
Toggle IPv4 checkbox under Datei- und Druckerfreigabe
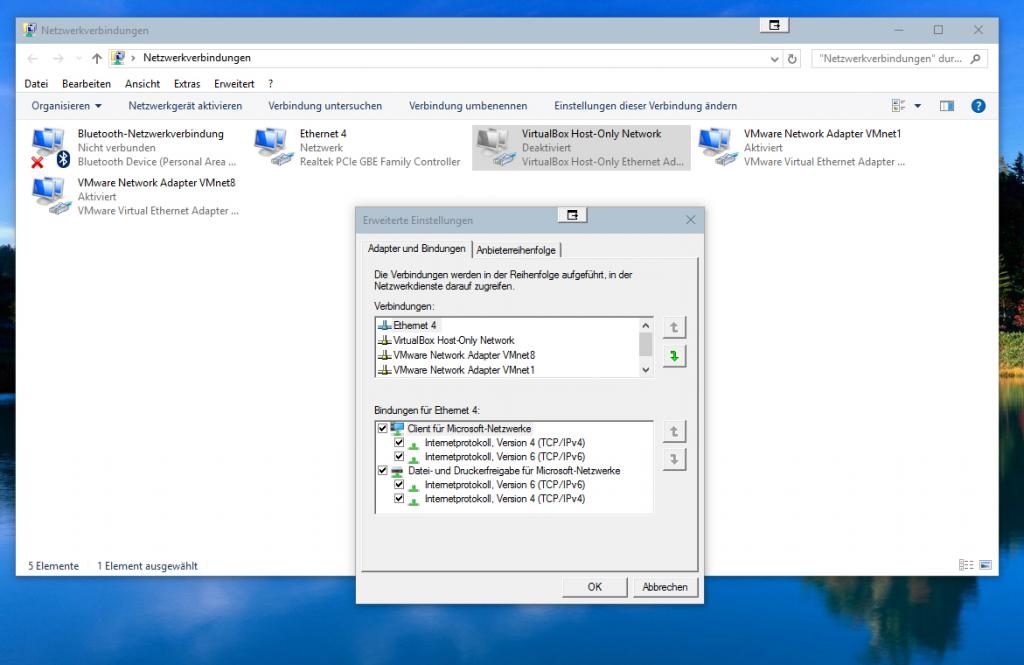[399, 498]
